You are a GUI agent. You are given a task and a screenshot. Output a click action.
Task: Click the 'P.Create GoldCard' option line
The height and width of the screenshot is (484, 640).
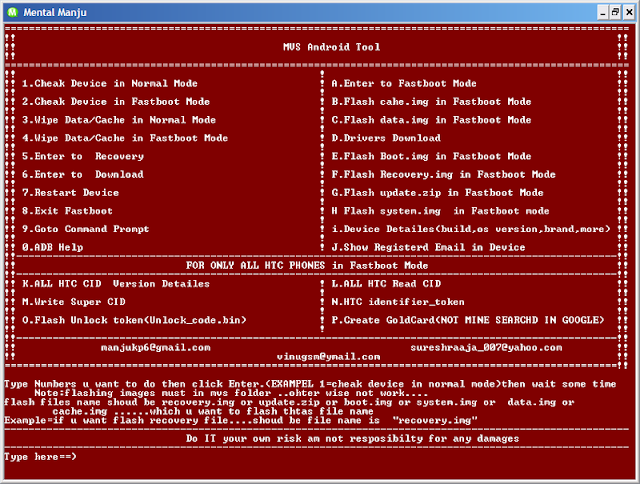click(468, 320)
